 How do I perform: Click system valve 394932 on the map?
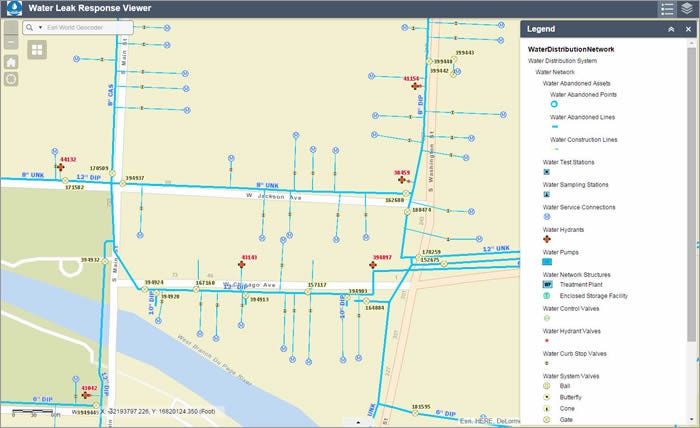105,262
